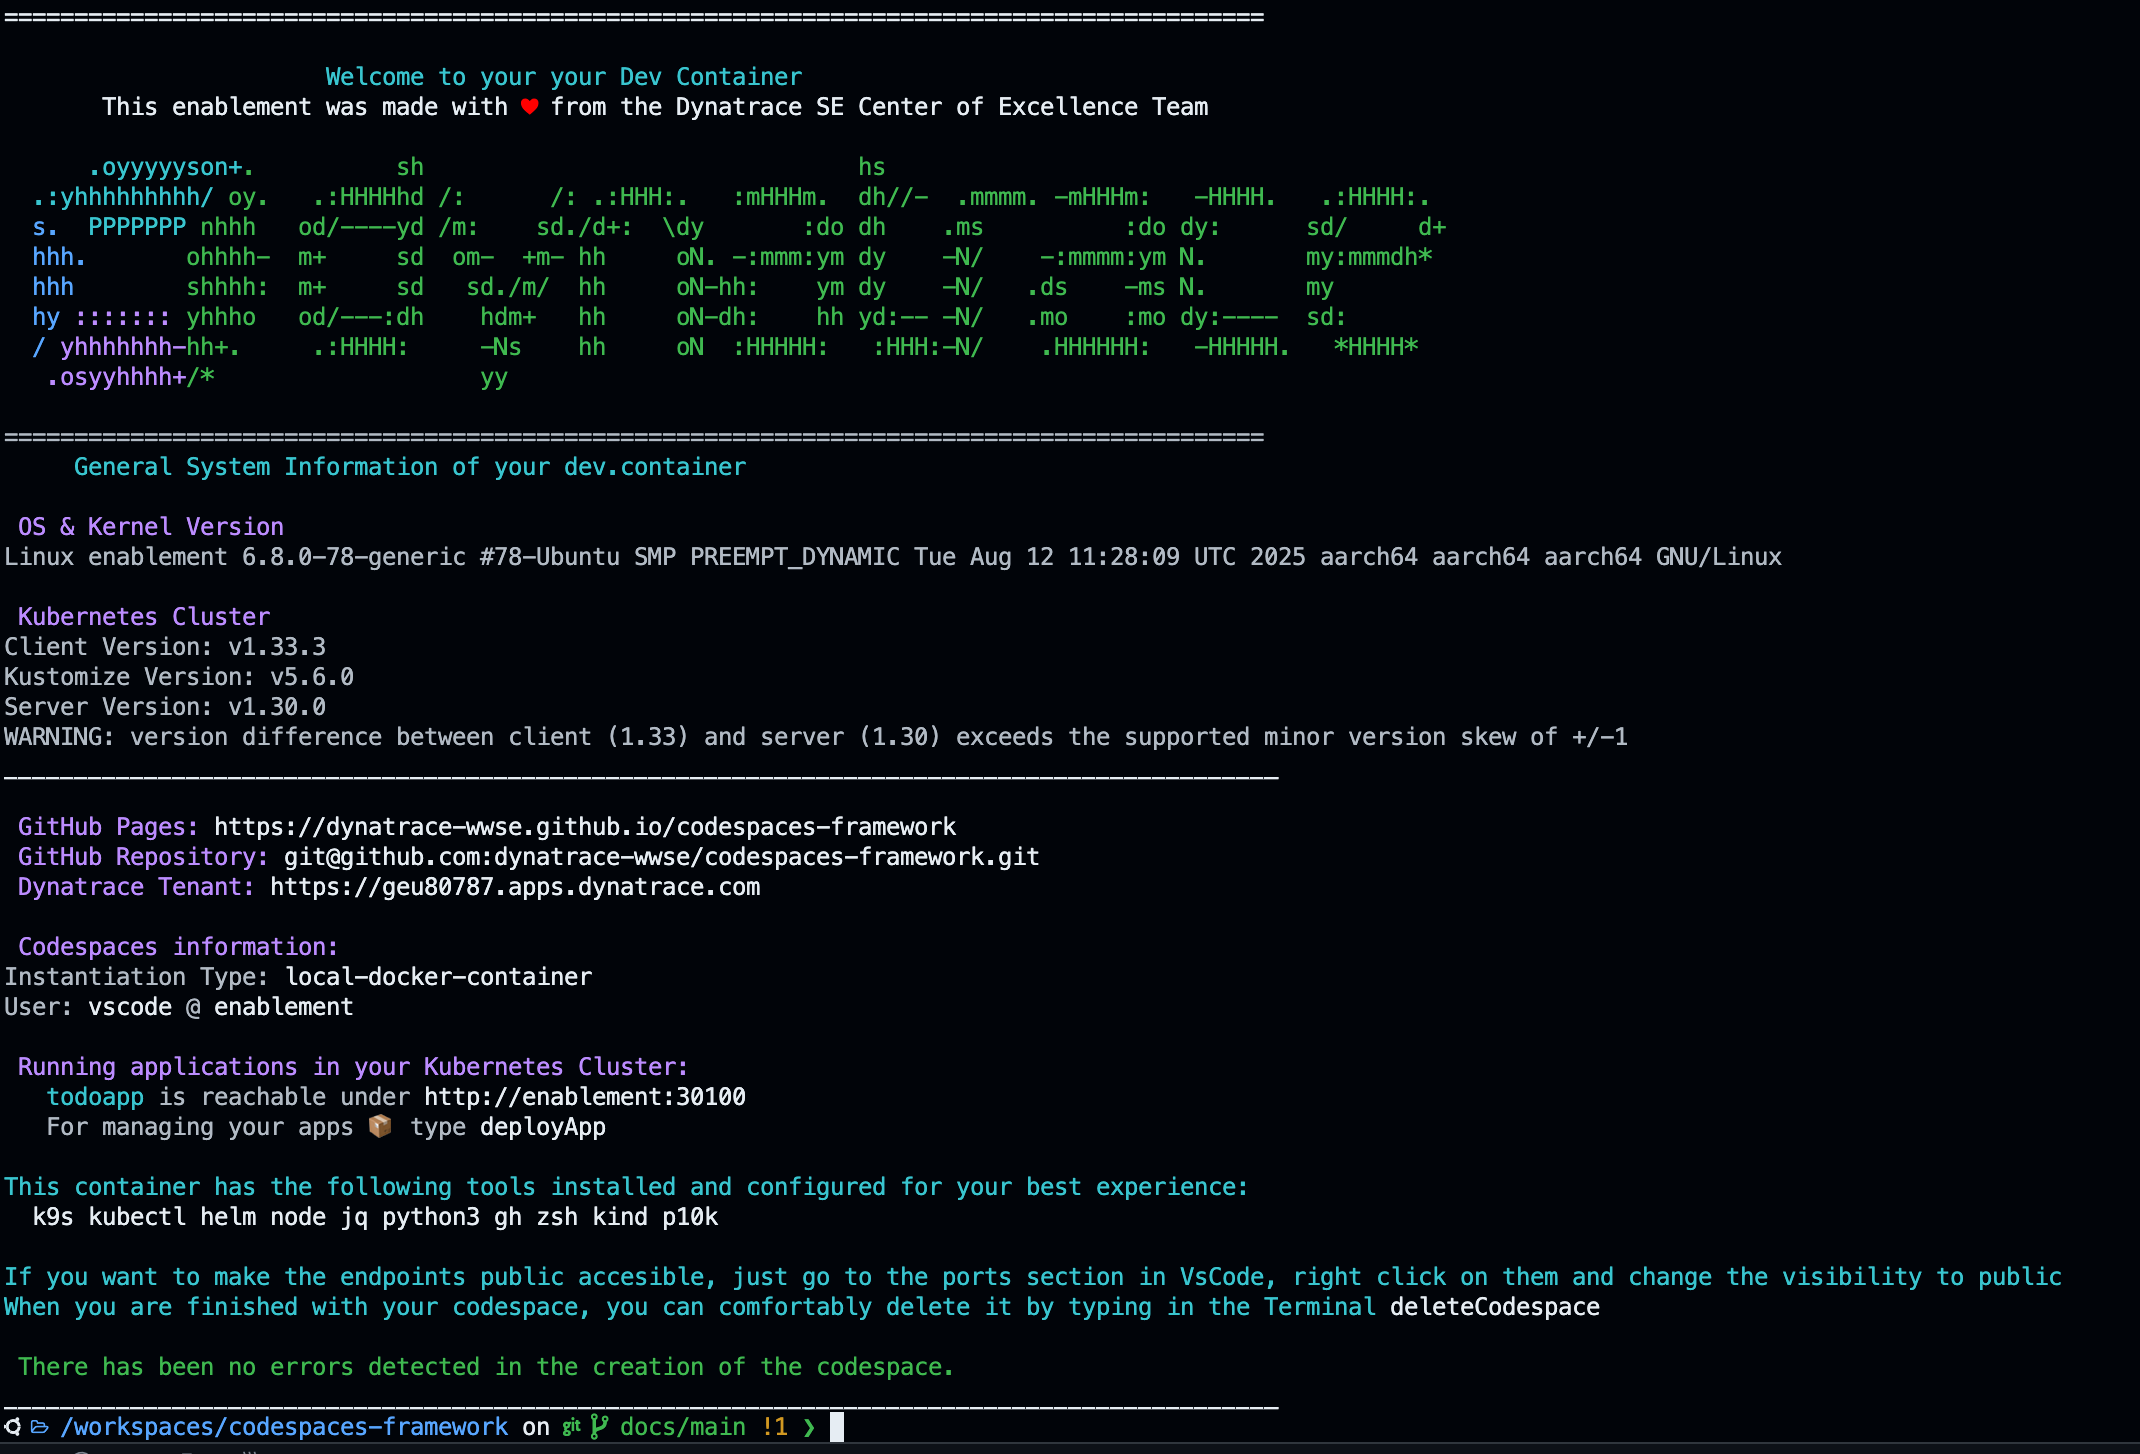This screenshot has width=2140, height=1454.
Task: Click the cyan todoapp application name
Action: coord(95,1097)
